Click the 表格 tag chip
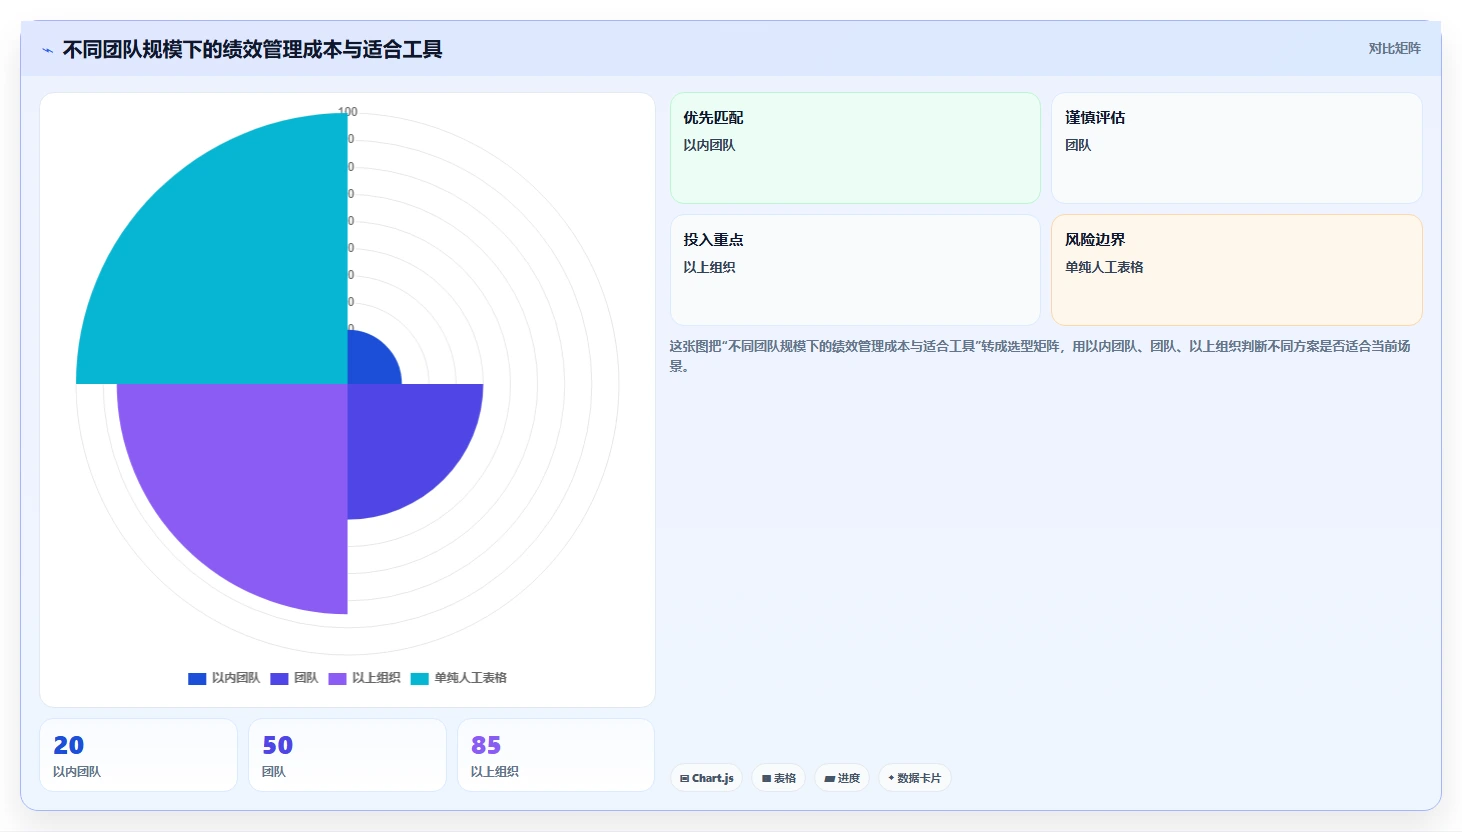 coord(778,778)
